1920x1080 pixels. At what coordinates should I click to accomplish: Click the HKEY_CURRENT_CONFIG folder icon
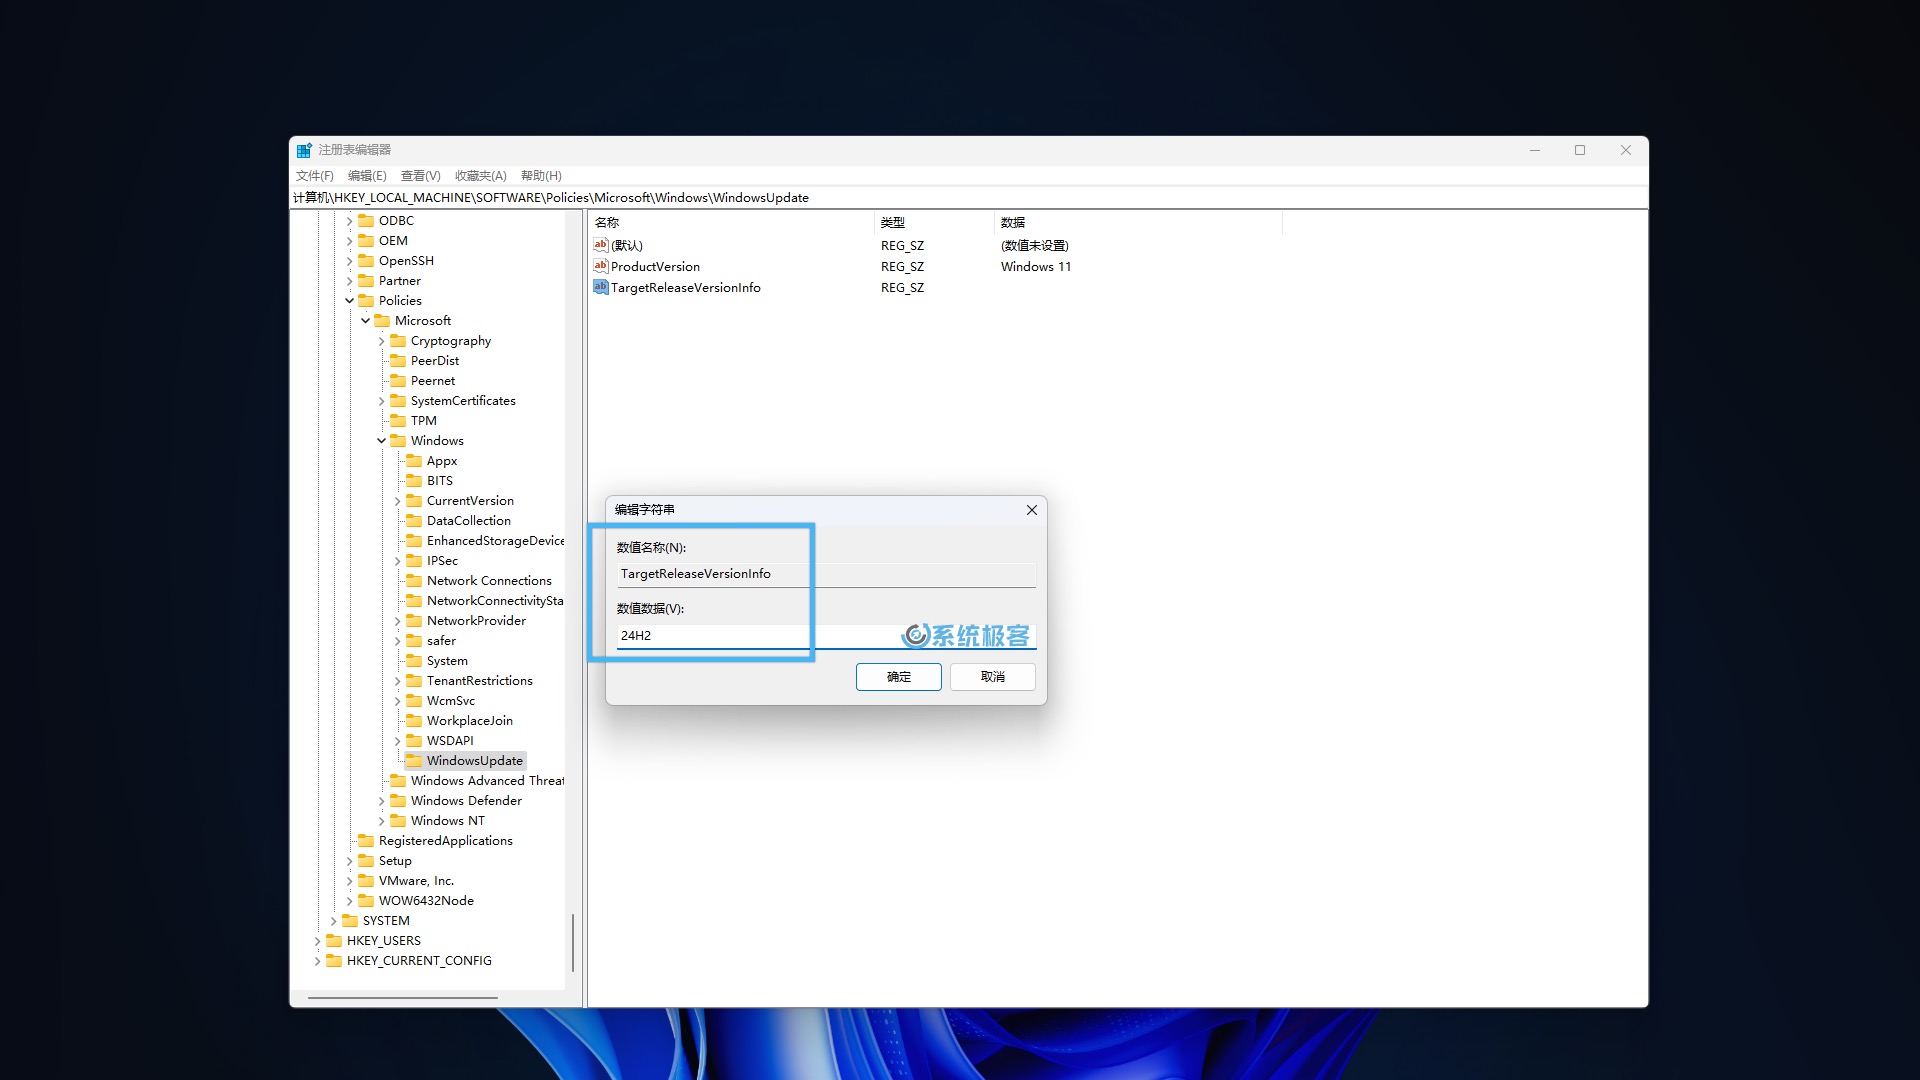click(334, 961)
